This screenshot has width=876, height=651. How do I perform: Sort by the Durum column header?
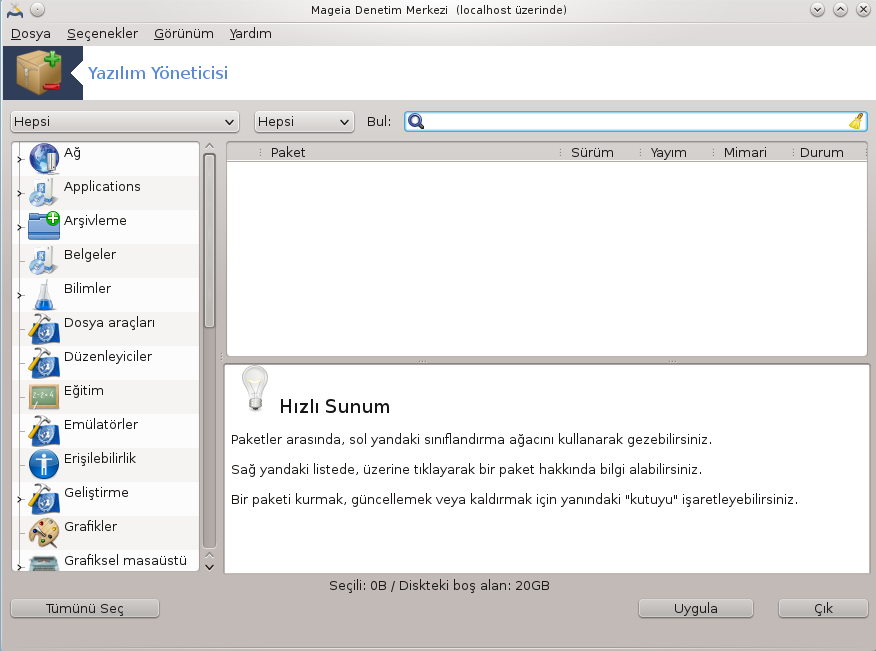829,152
